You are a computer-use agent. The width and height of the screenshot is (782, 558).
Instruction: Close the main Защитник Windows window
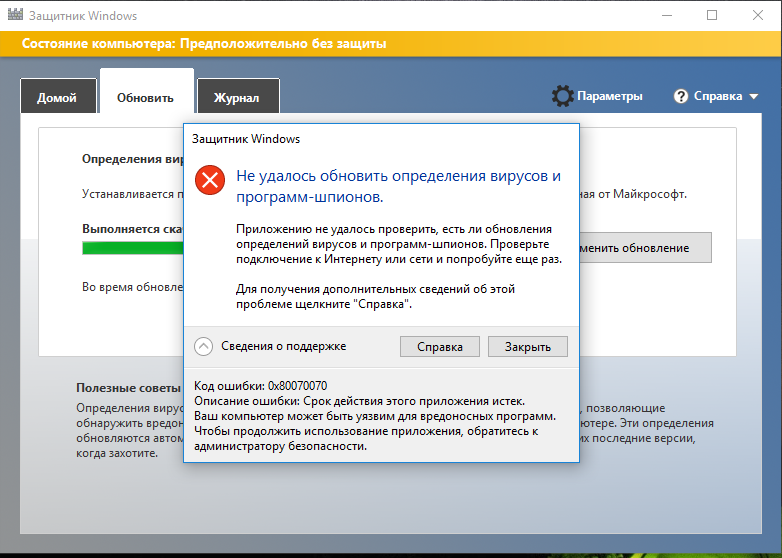[x=758, y=15]
